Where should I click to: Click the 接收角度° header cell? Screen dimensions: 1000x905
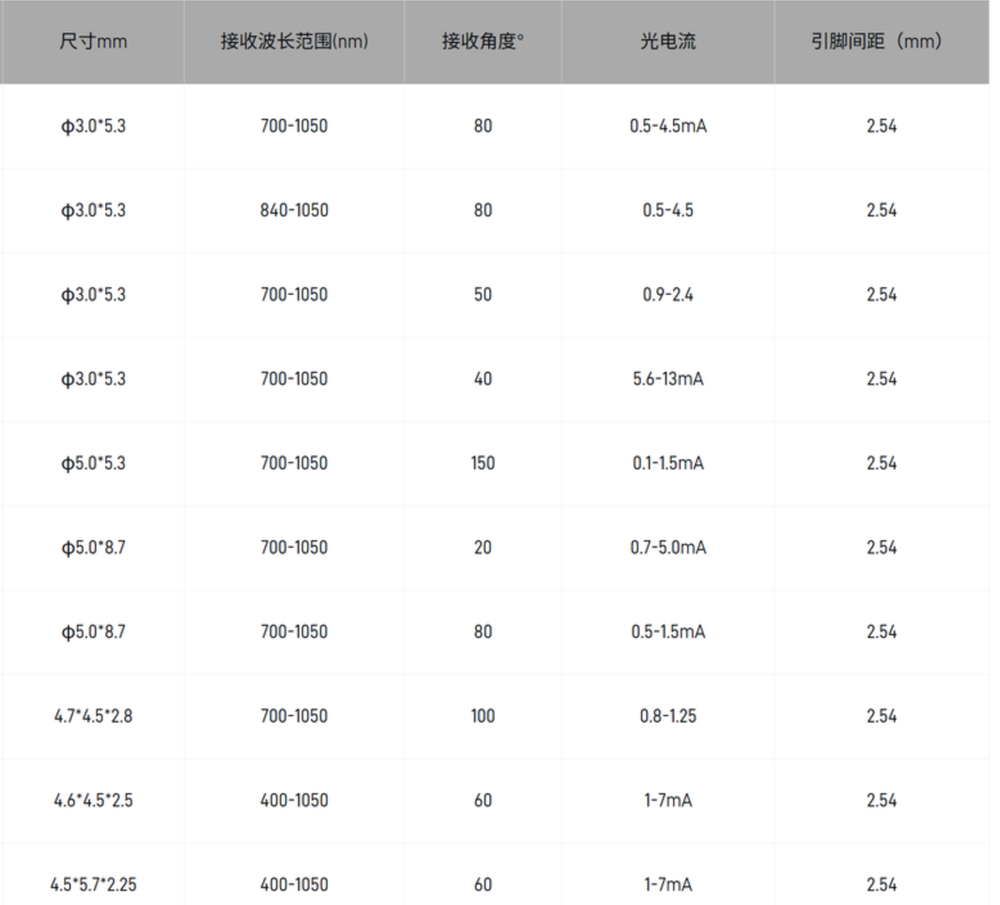pyautogui.click(x=483, y=42)
